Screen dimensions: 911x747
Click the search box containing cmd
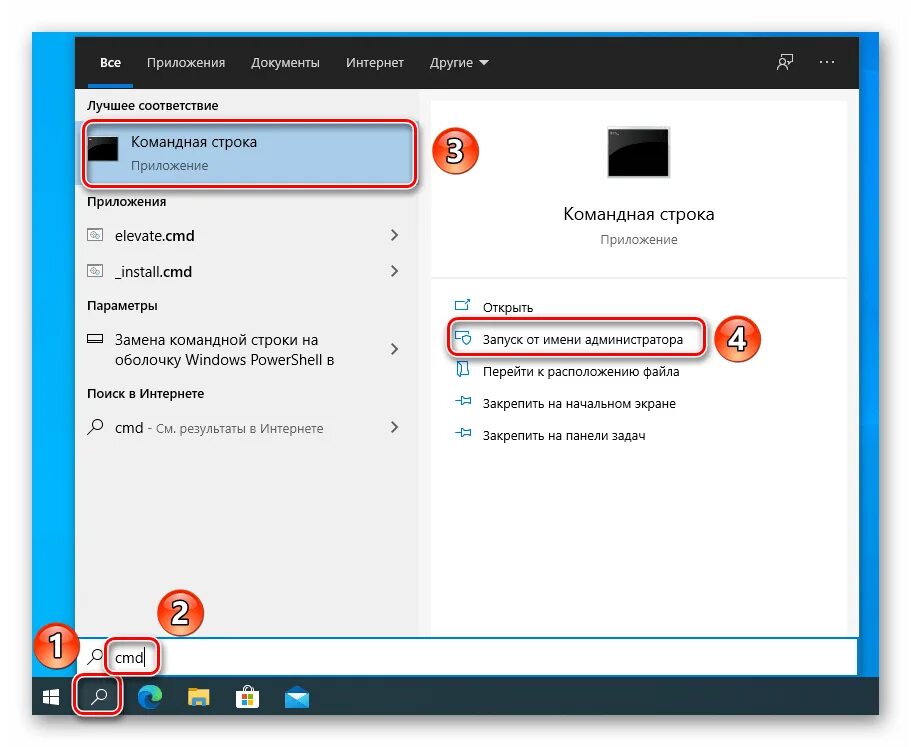[x=467, y=657]
